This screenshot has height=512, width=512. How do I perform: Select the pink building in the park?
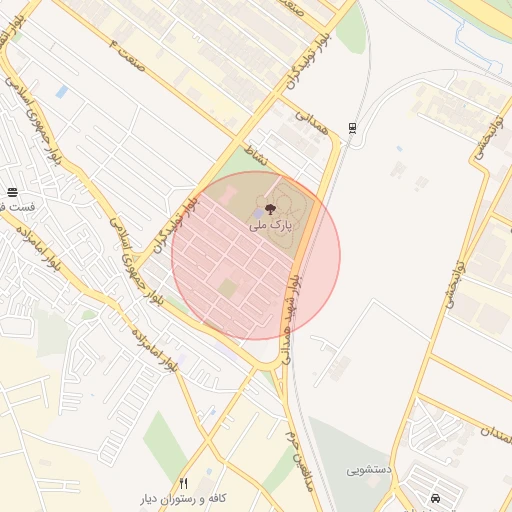pyautogui.click(x=229, y=195)
